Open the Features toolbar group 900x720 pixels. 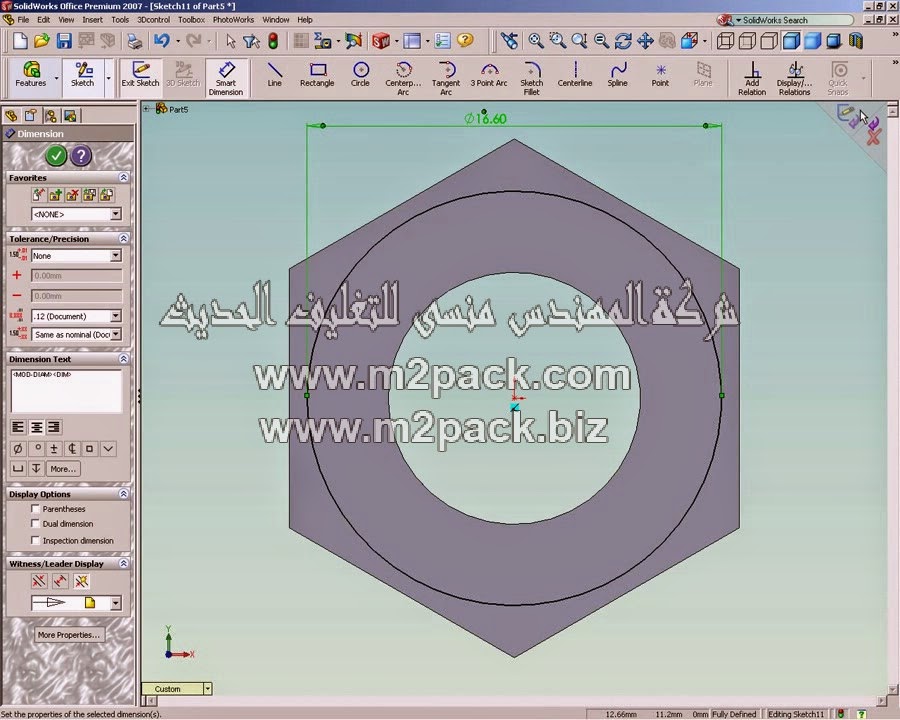click(31, 75)
